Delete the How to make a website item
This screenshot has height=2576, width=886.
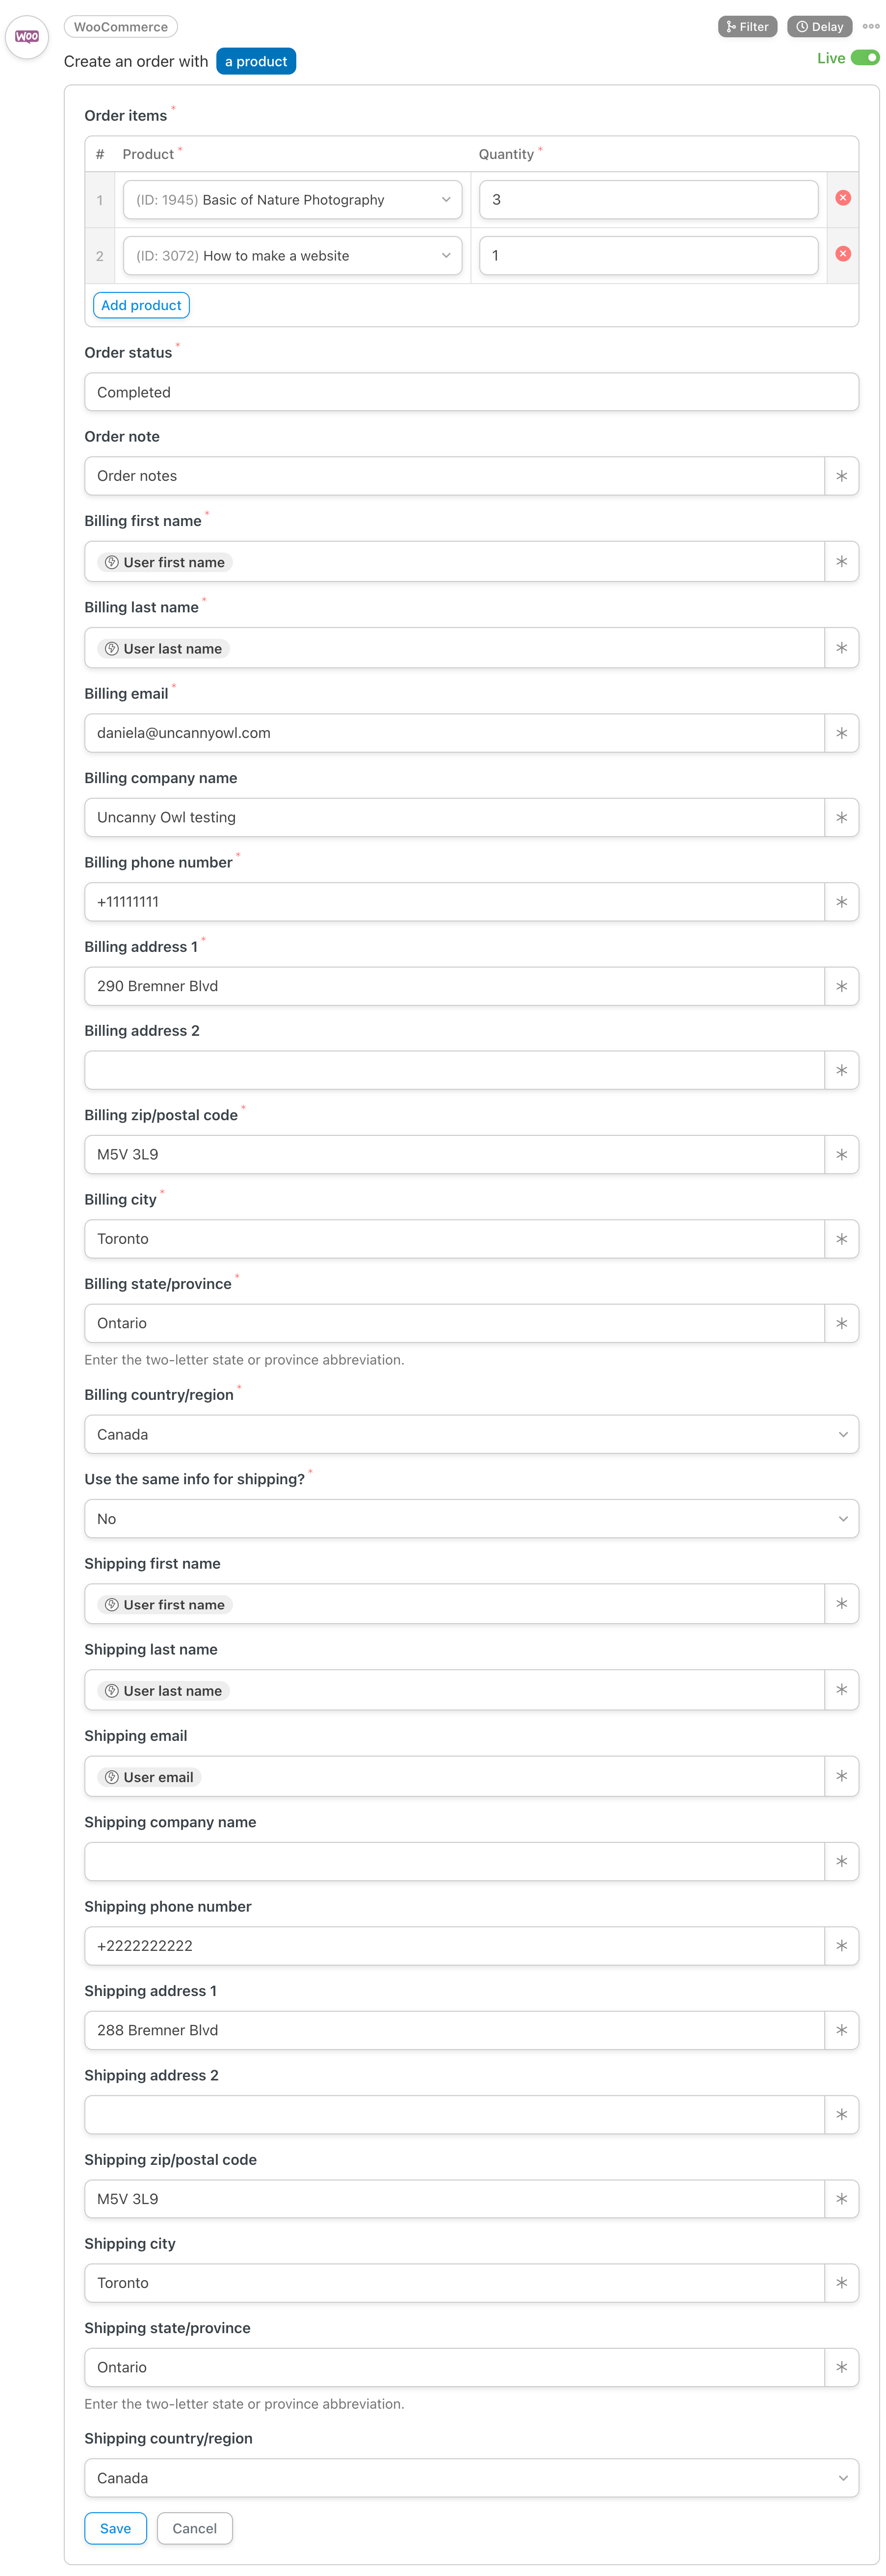coord(842,254)
